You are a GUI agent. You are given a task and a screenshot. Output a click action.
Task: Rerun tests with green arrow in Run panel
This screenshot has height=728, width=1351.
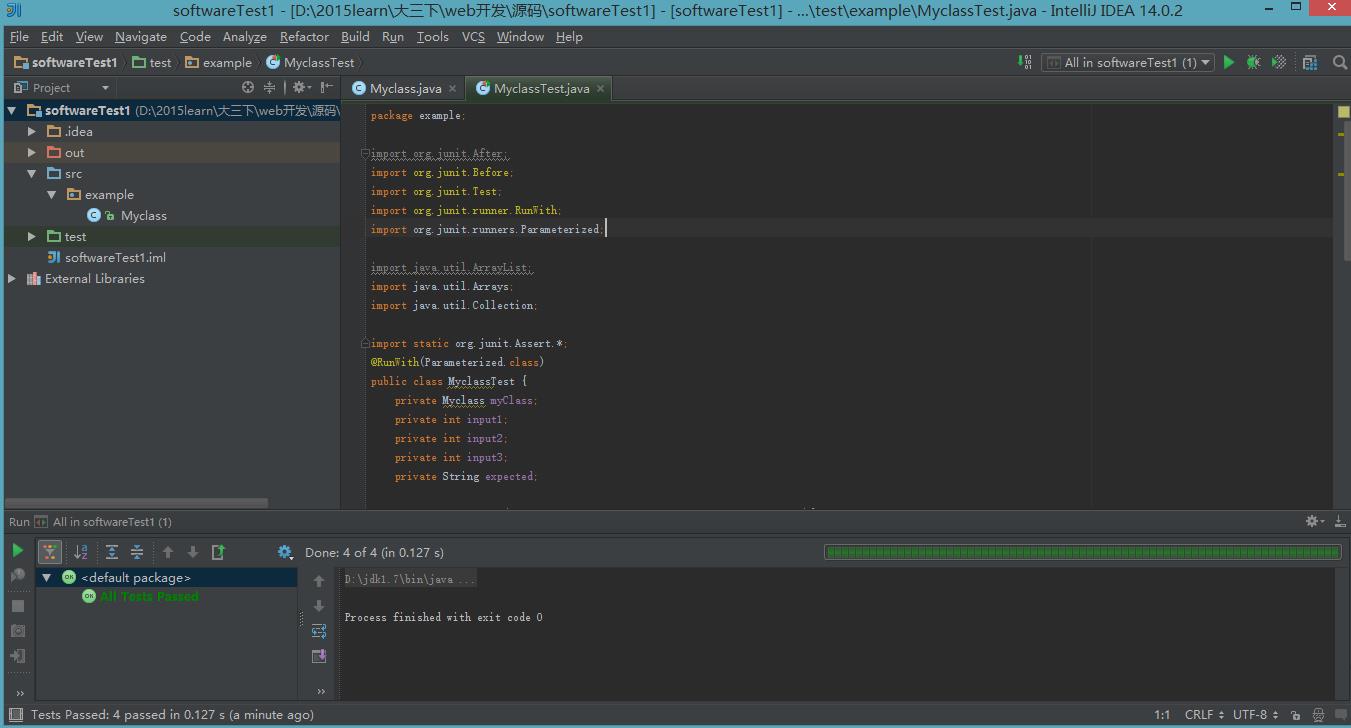(x=18, y=550)
